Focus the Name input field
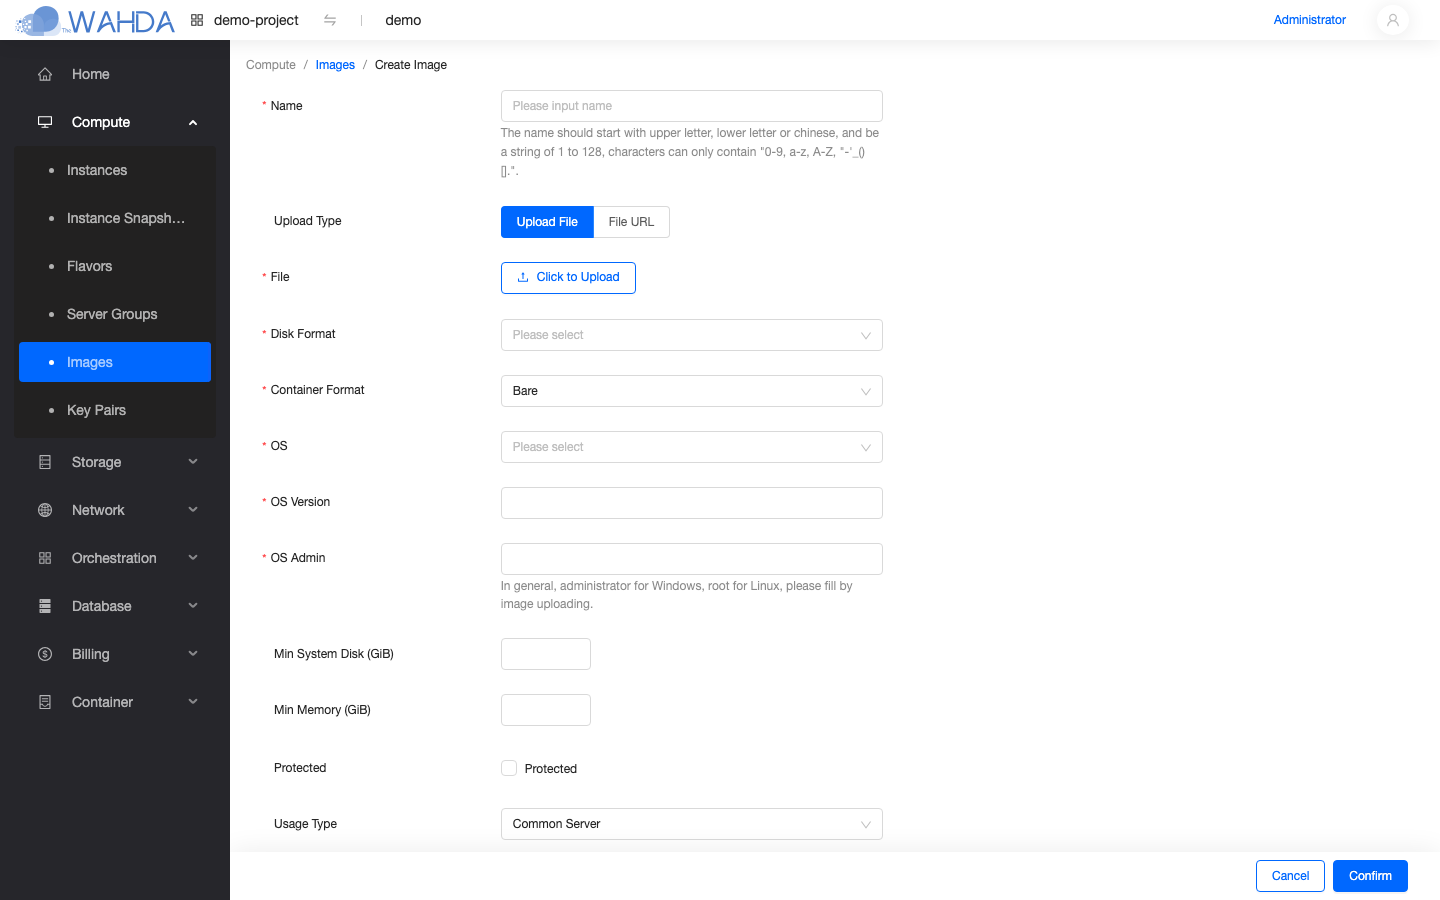This screenshot has width=1440, height=900. [692, 106]
